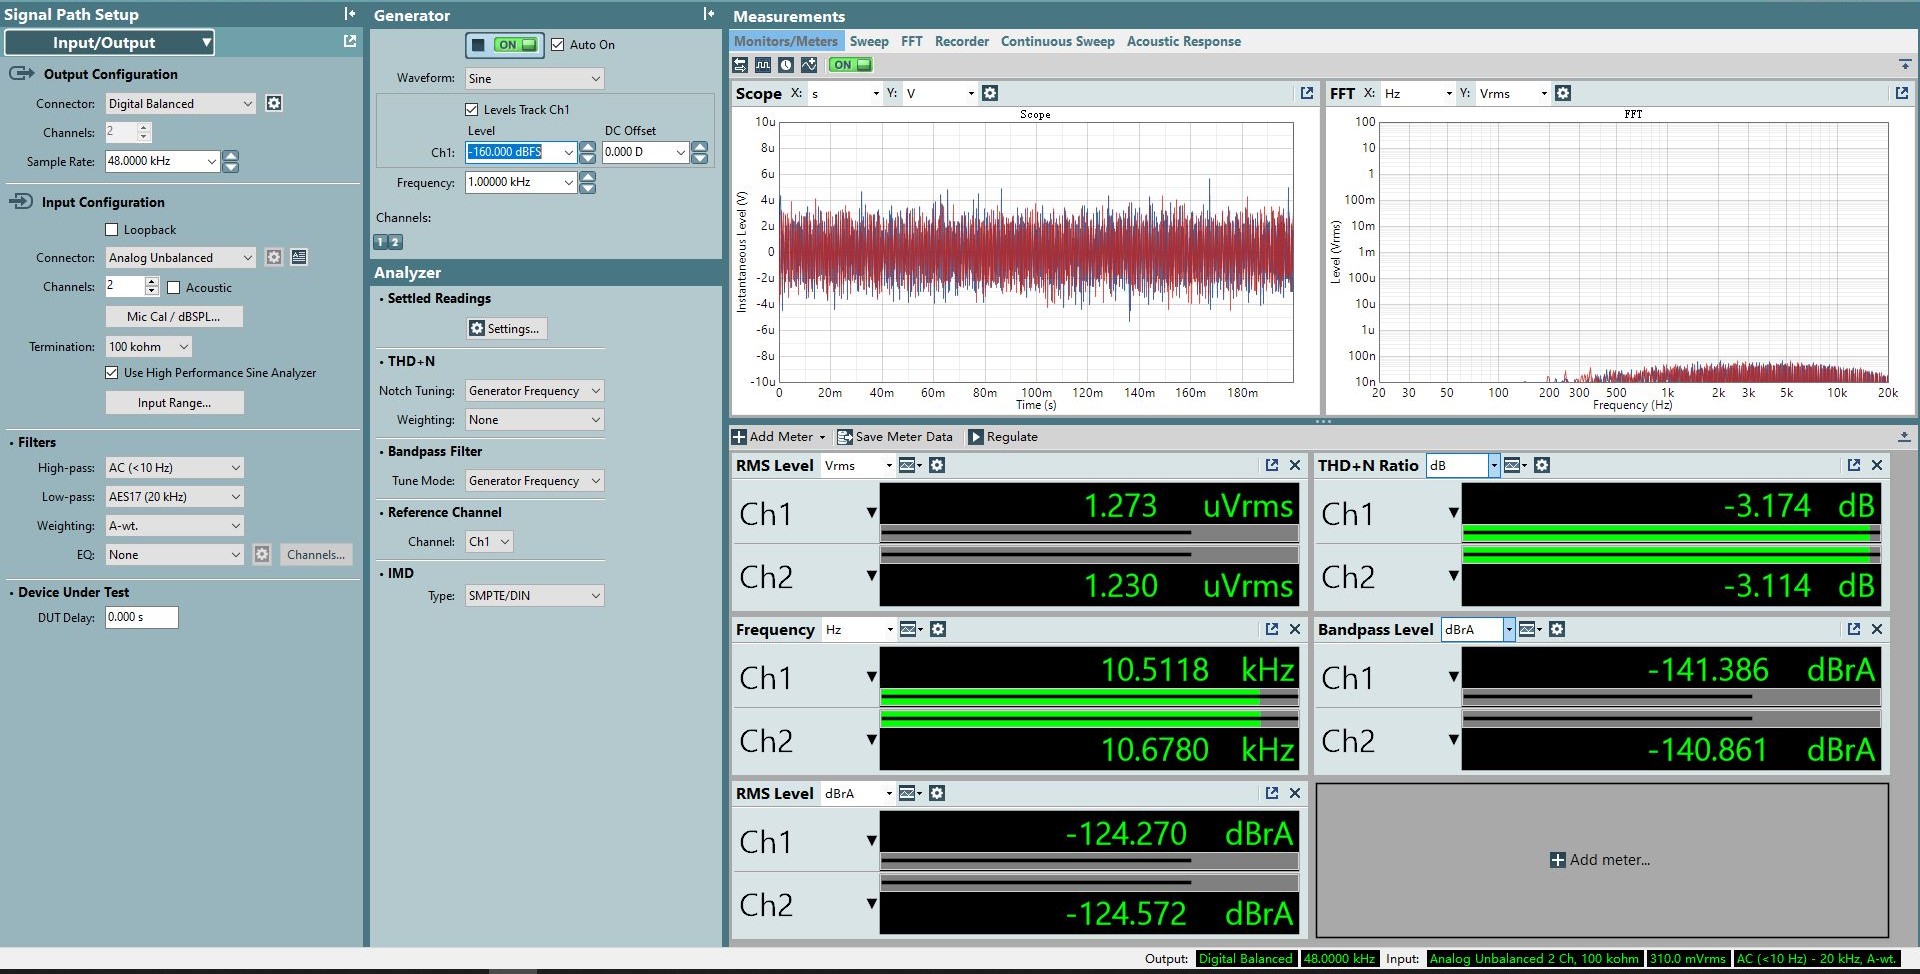The width and height of the screenshot is (1920, 974).
Task: Open Digital Balanced output connector settings gear
Action: click(274, 103)
